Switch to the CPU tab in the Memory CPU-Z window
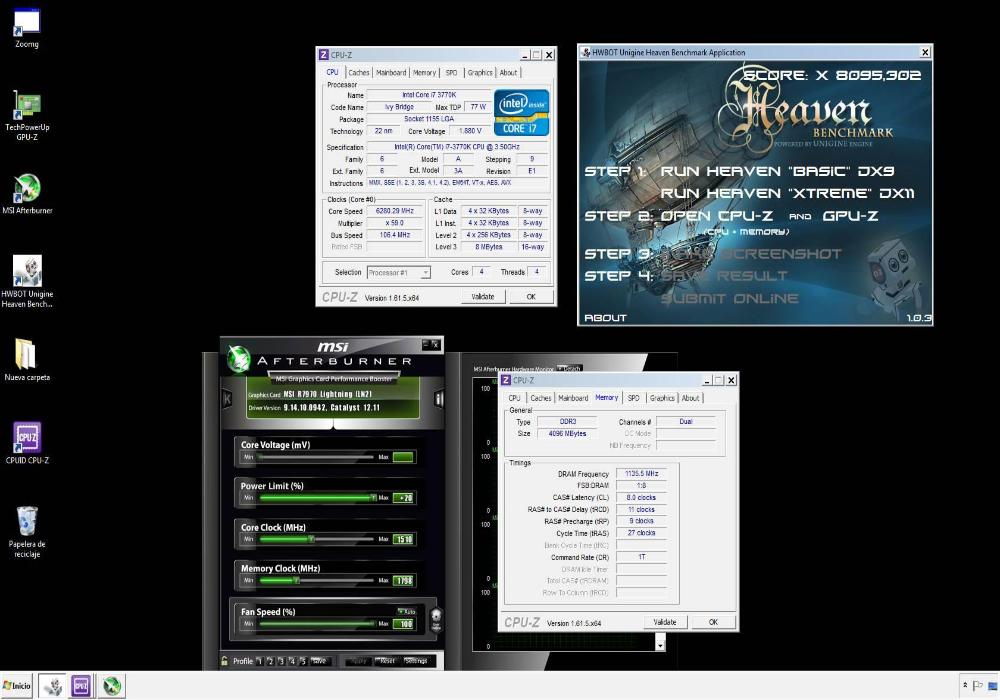The width and height of the screenshot is (1000, 700). [x=514, y=398]
